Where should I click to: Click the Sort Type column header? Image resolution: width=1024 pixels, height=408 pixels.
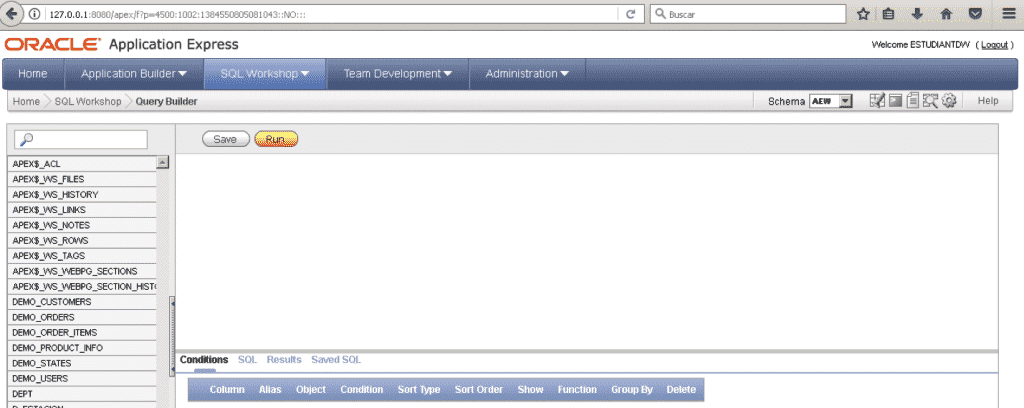point(419,390)
